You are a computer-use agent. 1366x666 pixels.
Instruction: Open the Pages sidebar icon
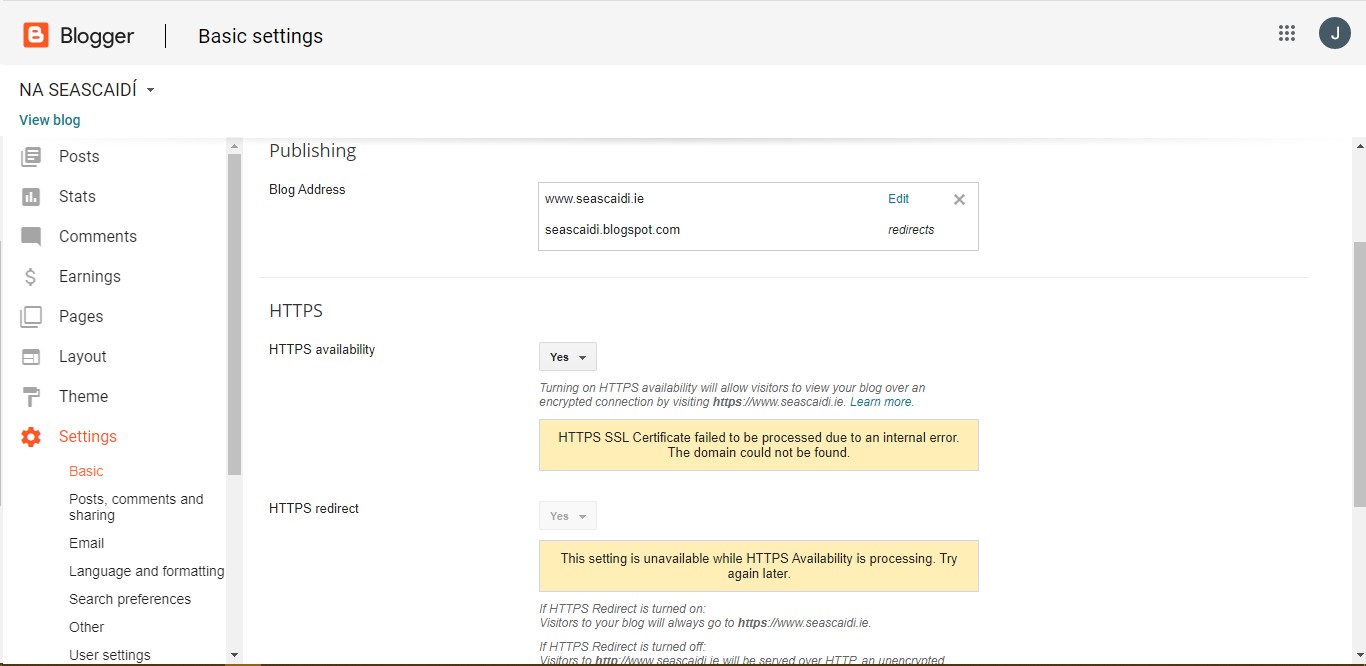(x=33, y=316)
